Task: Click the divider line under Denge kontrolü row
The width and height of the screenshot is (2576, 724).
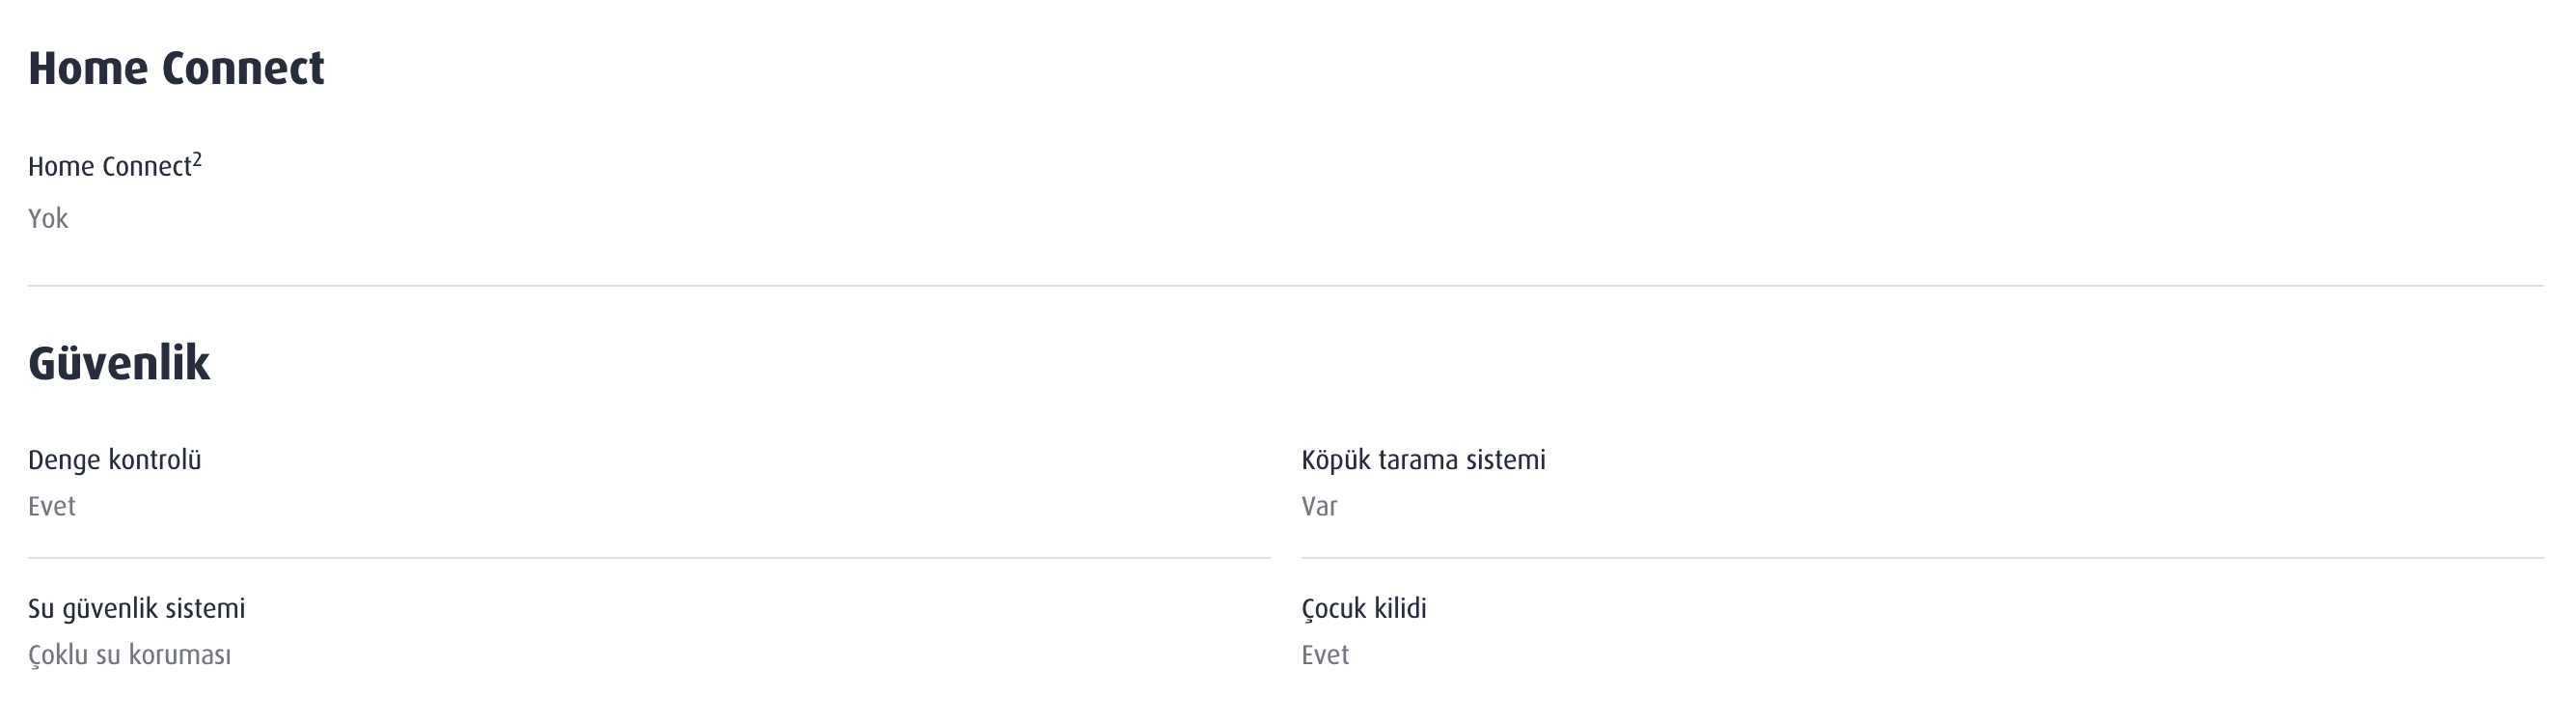Action: 649,558
